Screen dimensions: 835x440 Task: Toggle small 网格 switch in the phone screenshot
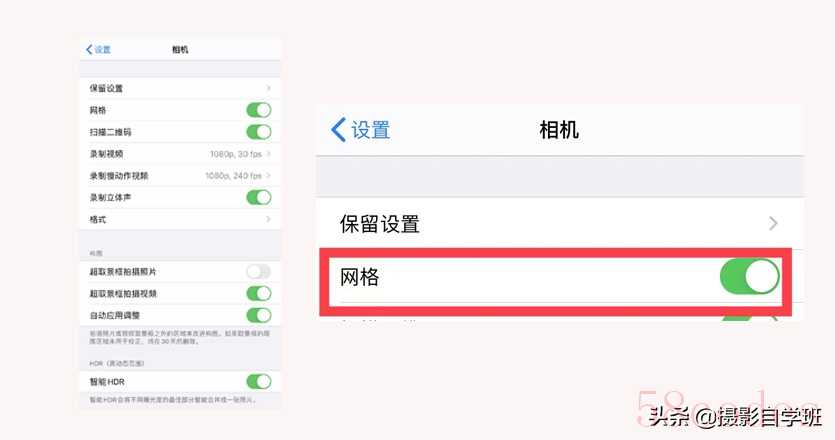(x=259, y=110)
